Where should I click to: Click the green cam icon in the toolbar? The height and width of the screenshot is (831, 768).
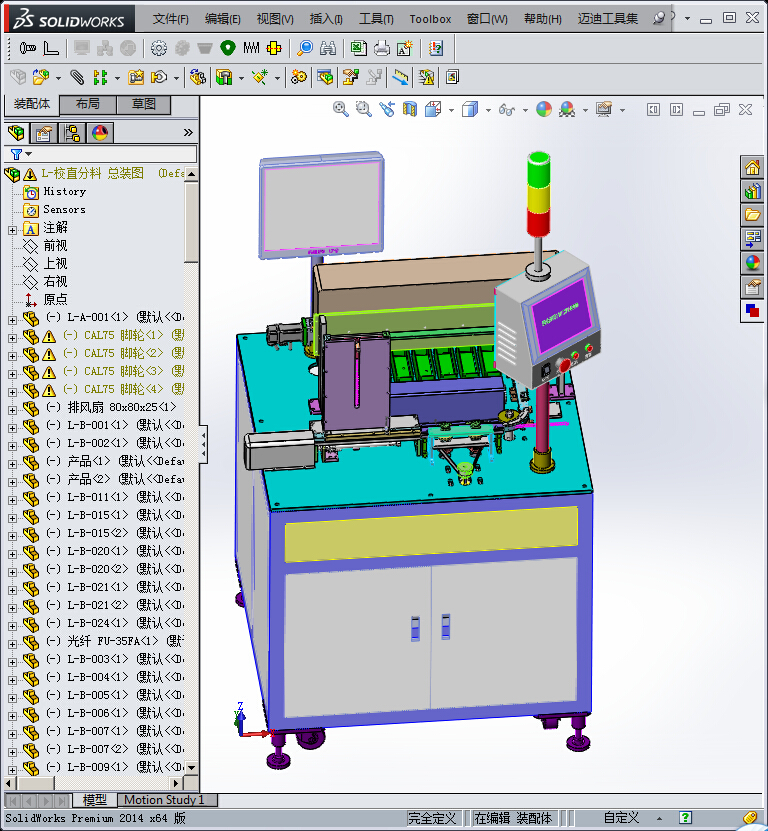(x=228, y=48)
